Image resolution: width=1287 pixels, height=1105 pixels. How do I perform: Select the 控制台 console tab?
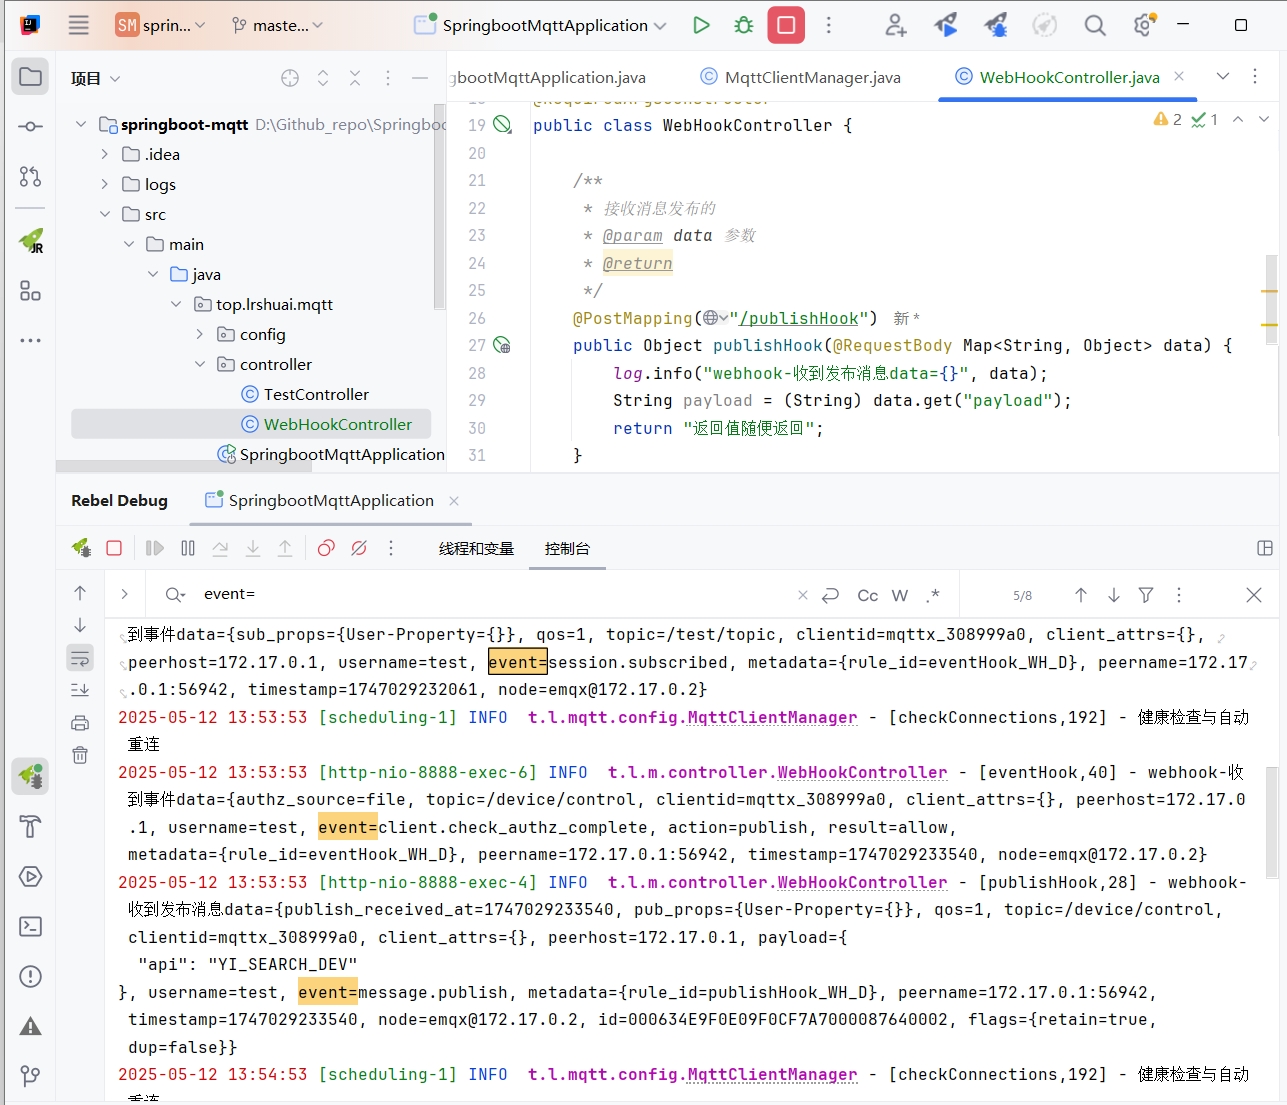(x=566, y=548)
